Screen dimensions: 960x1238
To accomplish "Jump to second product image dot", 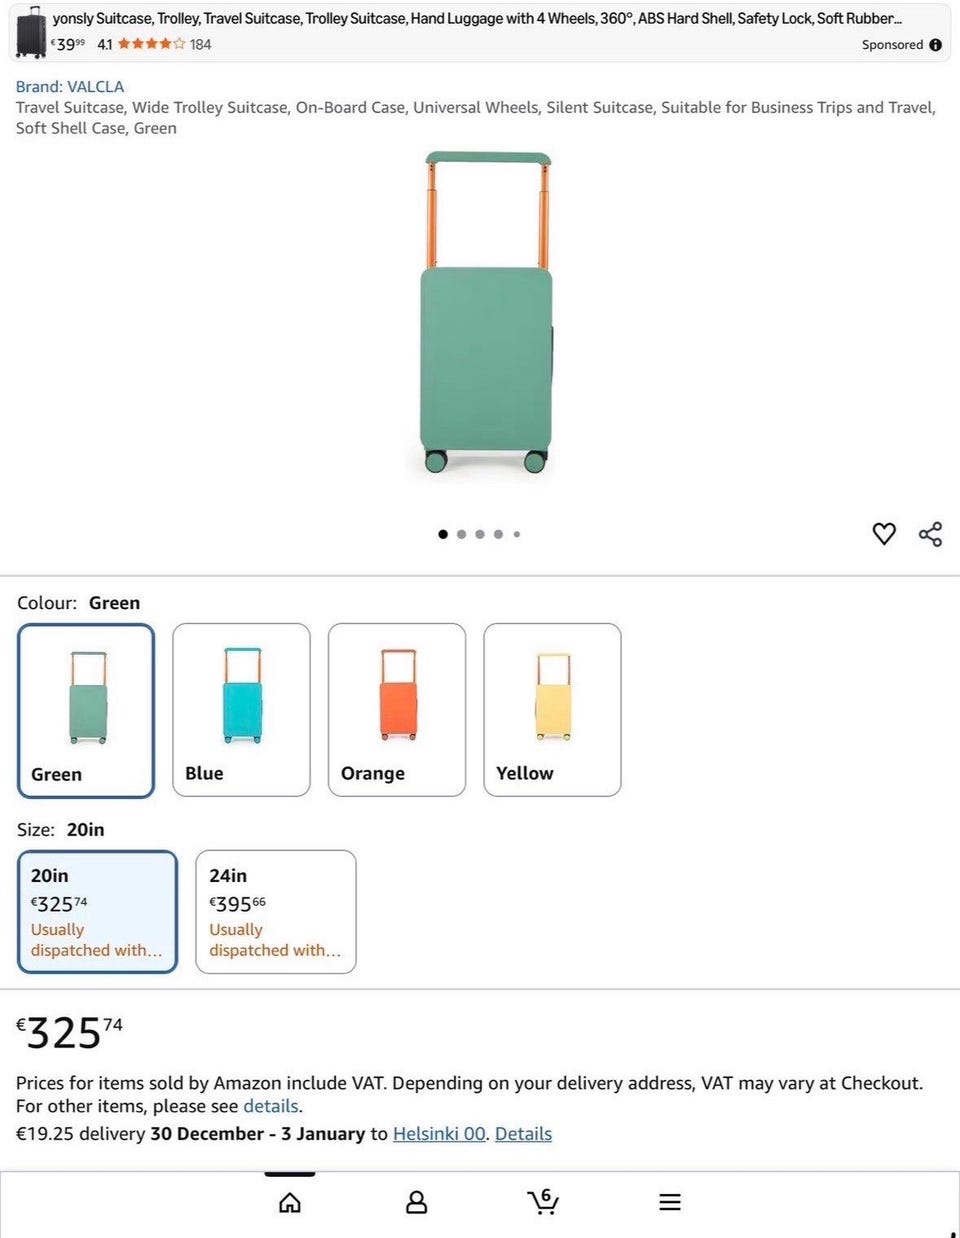I will 461,534.
